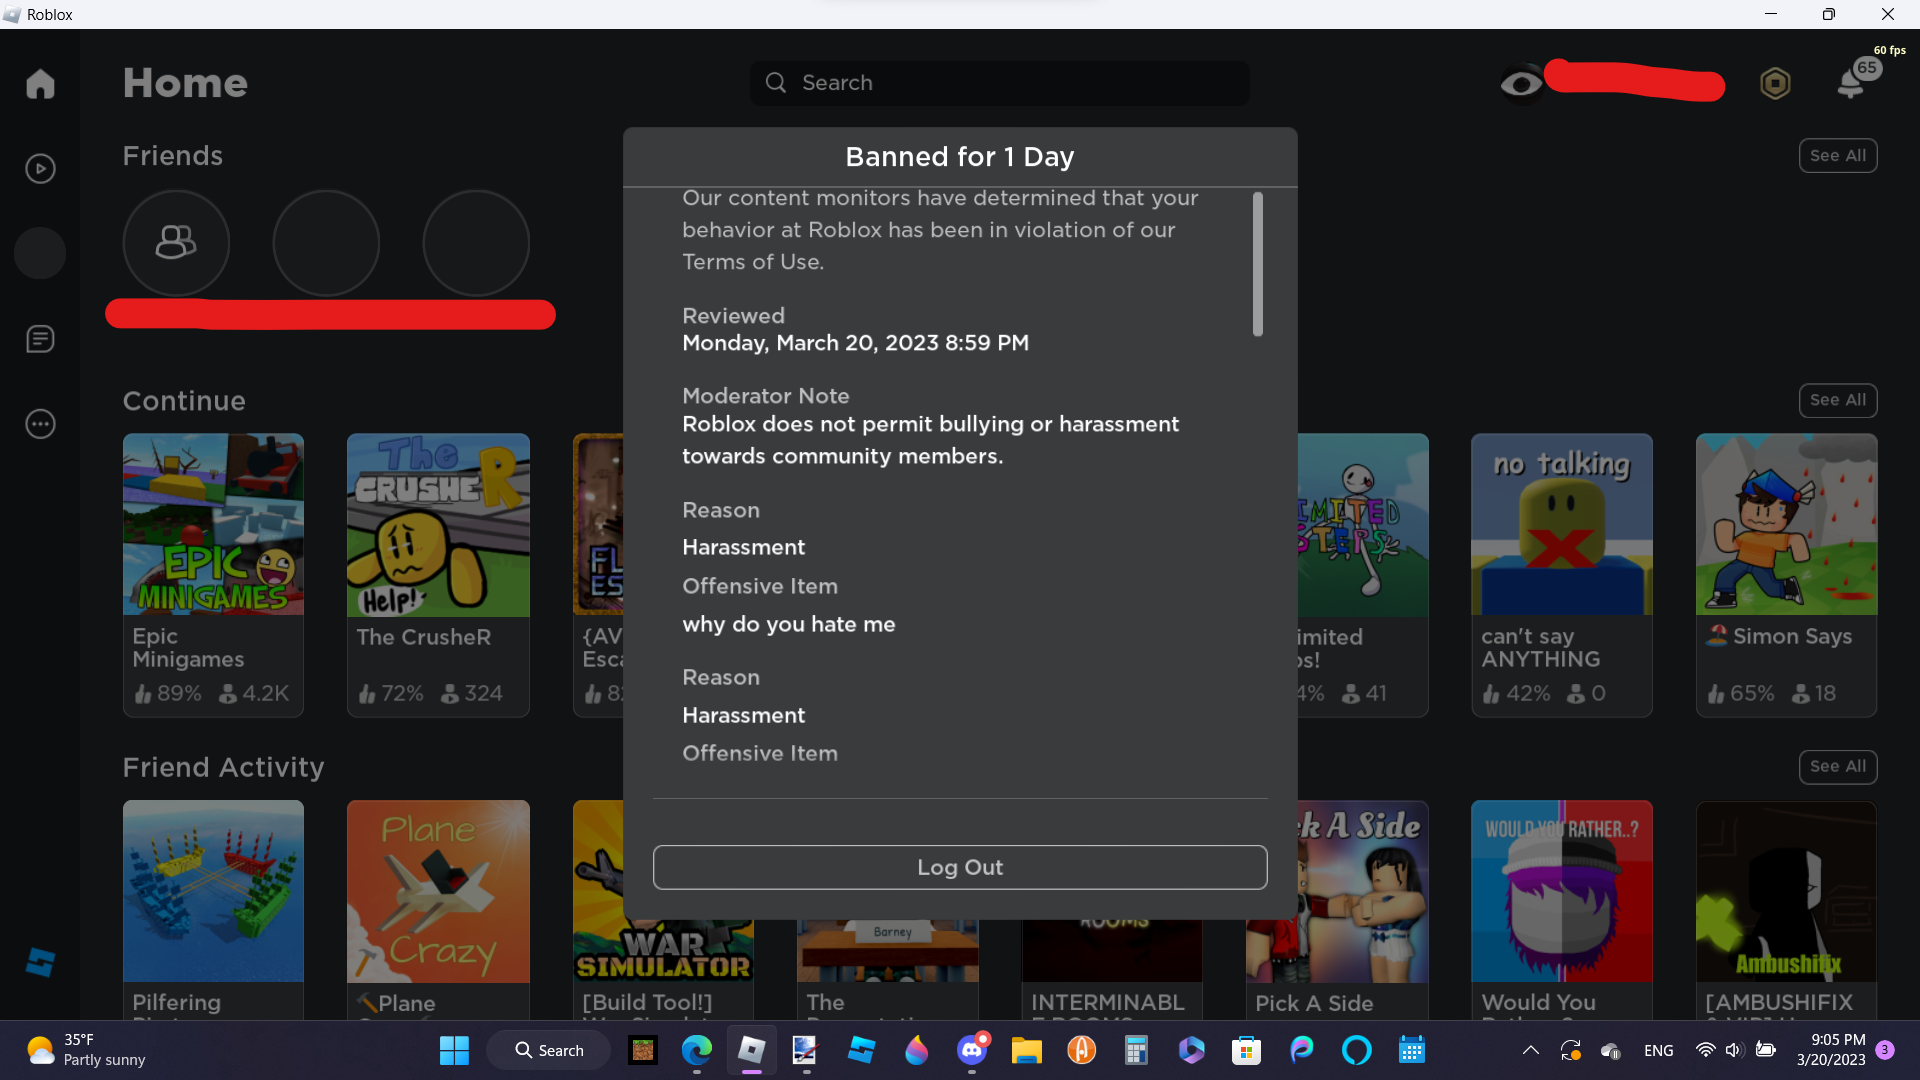Click the add friends circle icon
Viewport: 1920px width, 1080px height.
coord(176,243)
